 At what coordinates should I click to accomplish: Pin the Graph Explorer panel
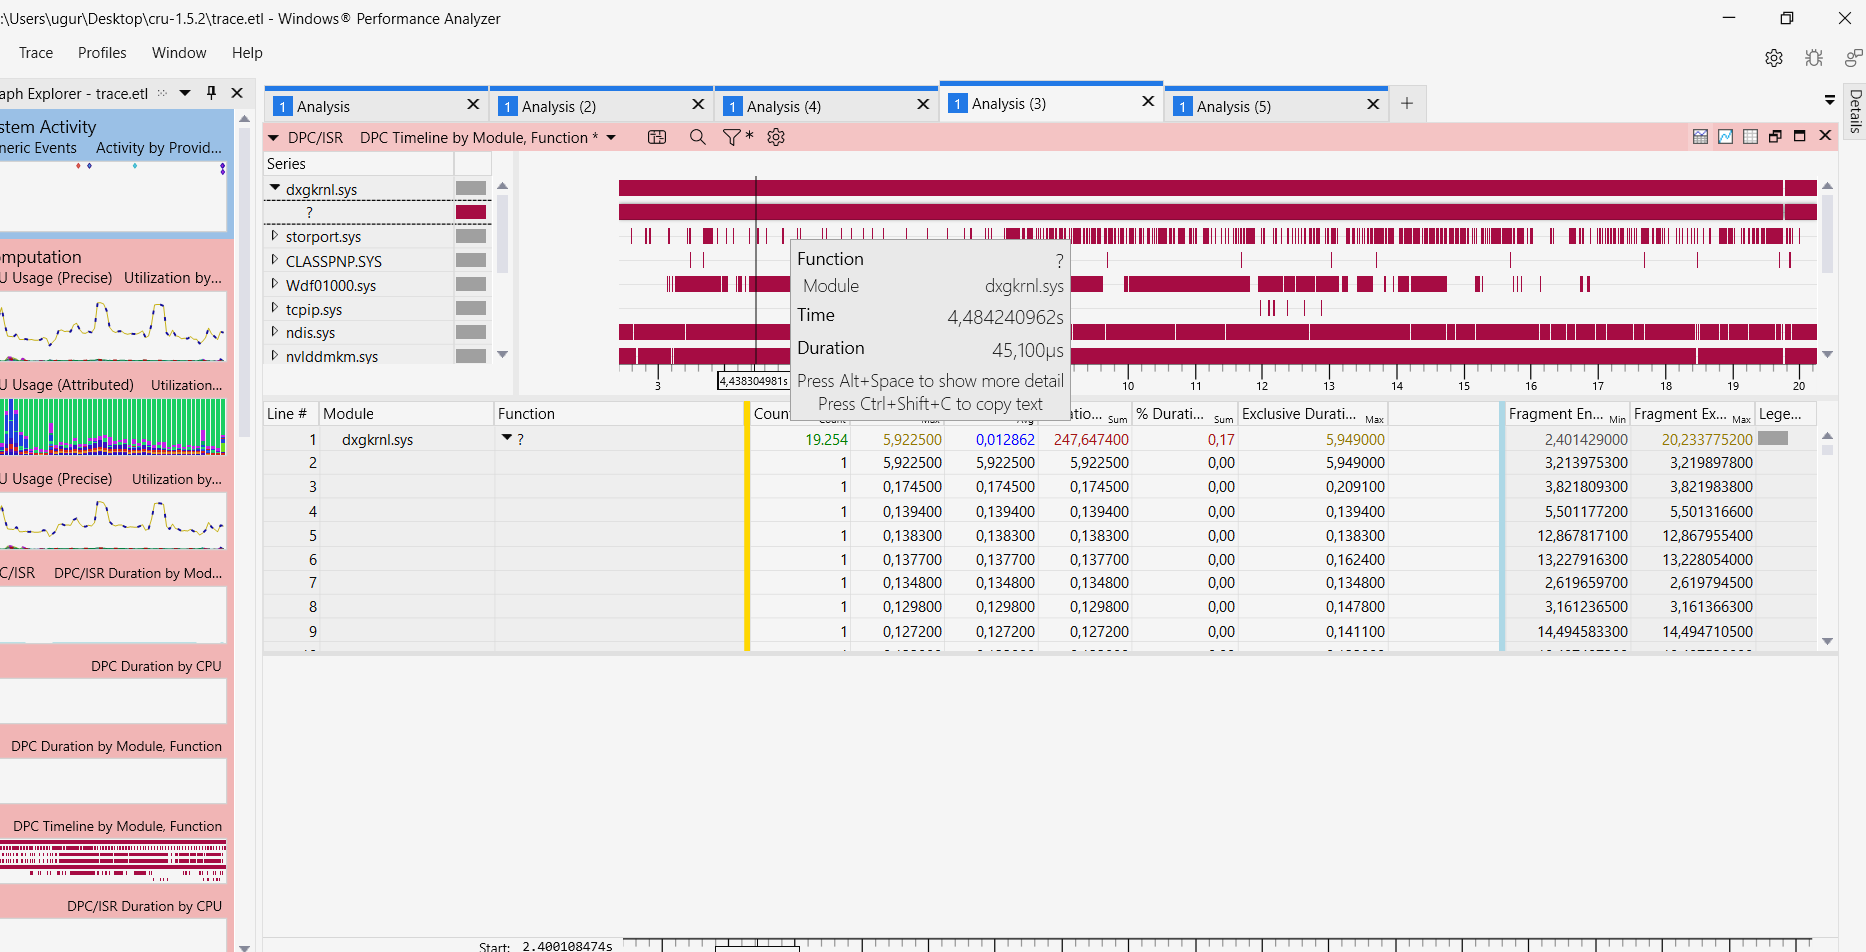coord(211,93)
